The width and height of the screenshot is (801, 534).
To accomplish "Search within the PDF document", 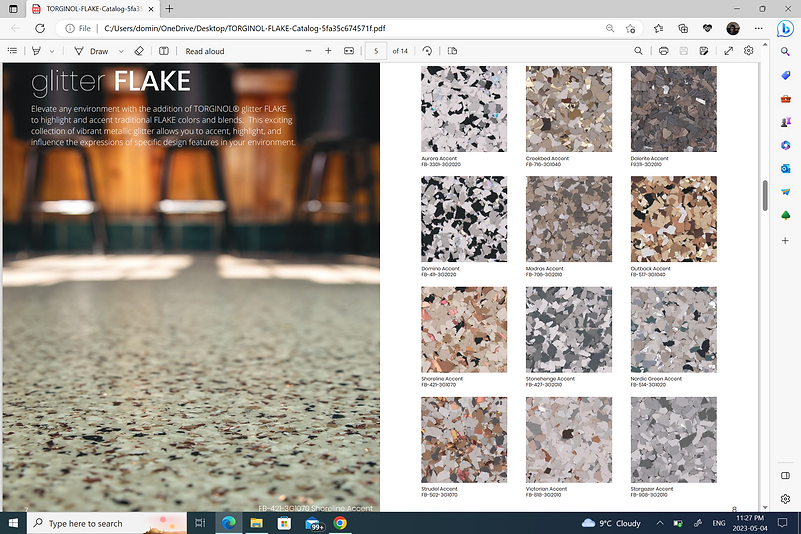I will click(x=638, y=51).
